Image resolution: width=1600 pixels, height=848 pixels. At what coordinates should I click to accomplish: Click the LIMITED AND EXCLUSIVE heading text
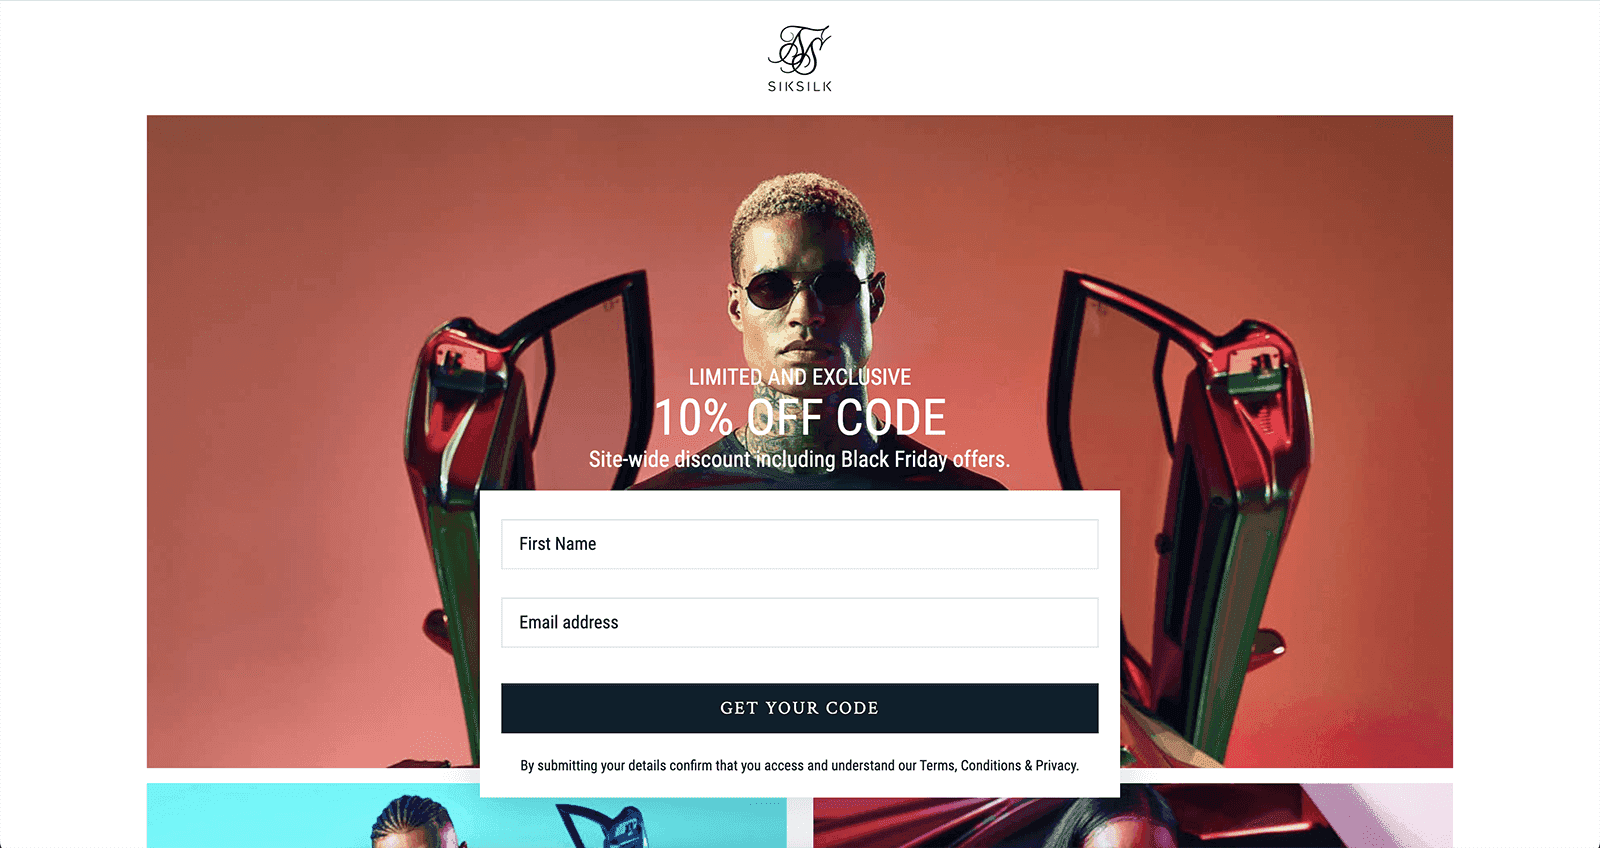pos(800,377)
